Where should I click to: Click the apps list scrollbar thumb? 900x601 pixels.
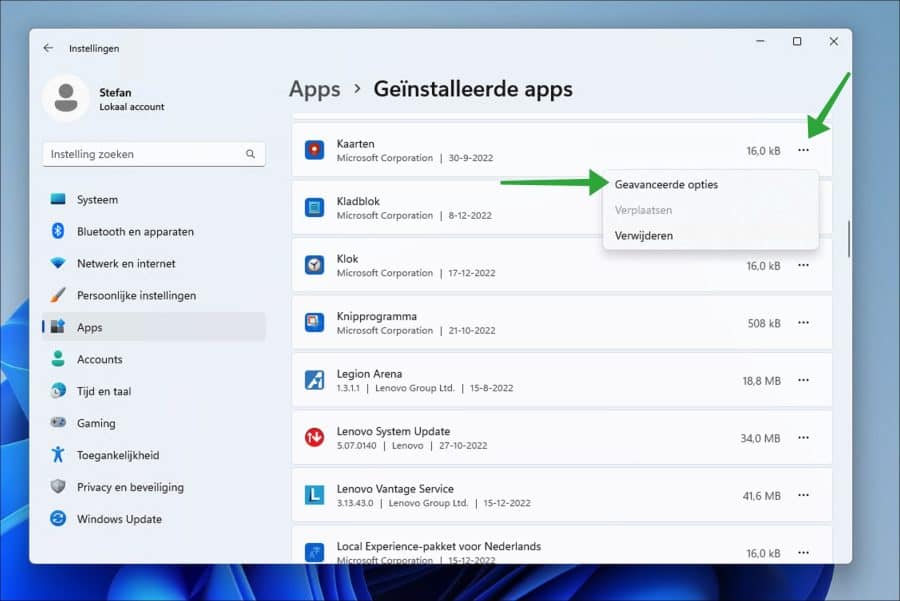[848, 239]
